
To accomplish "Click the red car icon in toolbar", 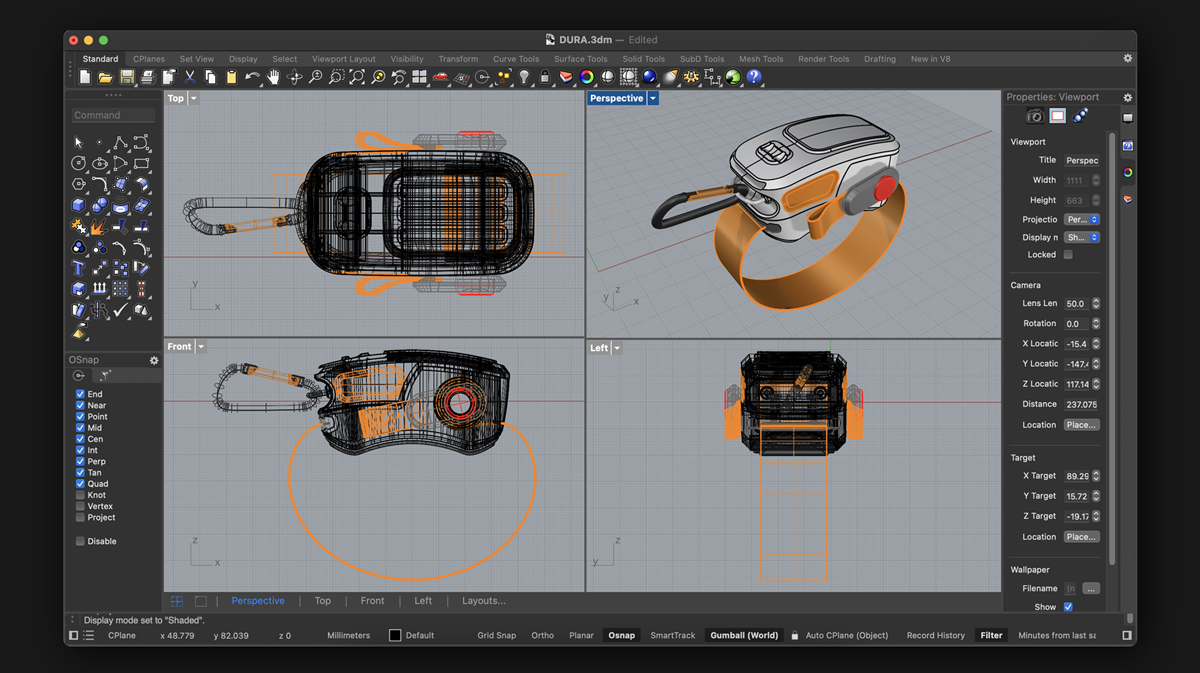I will [x=440, y=77].
